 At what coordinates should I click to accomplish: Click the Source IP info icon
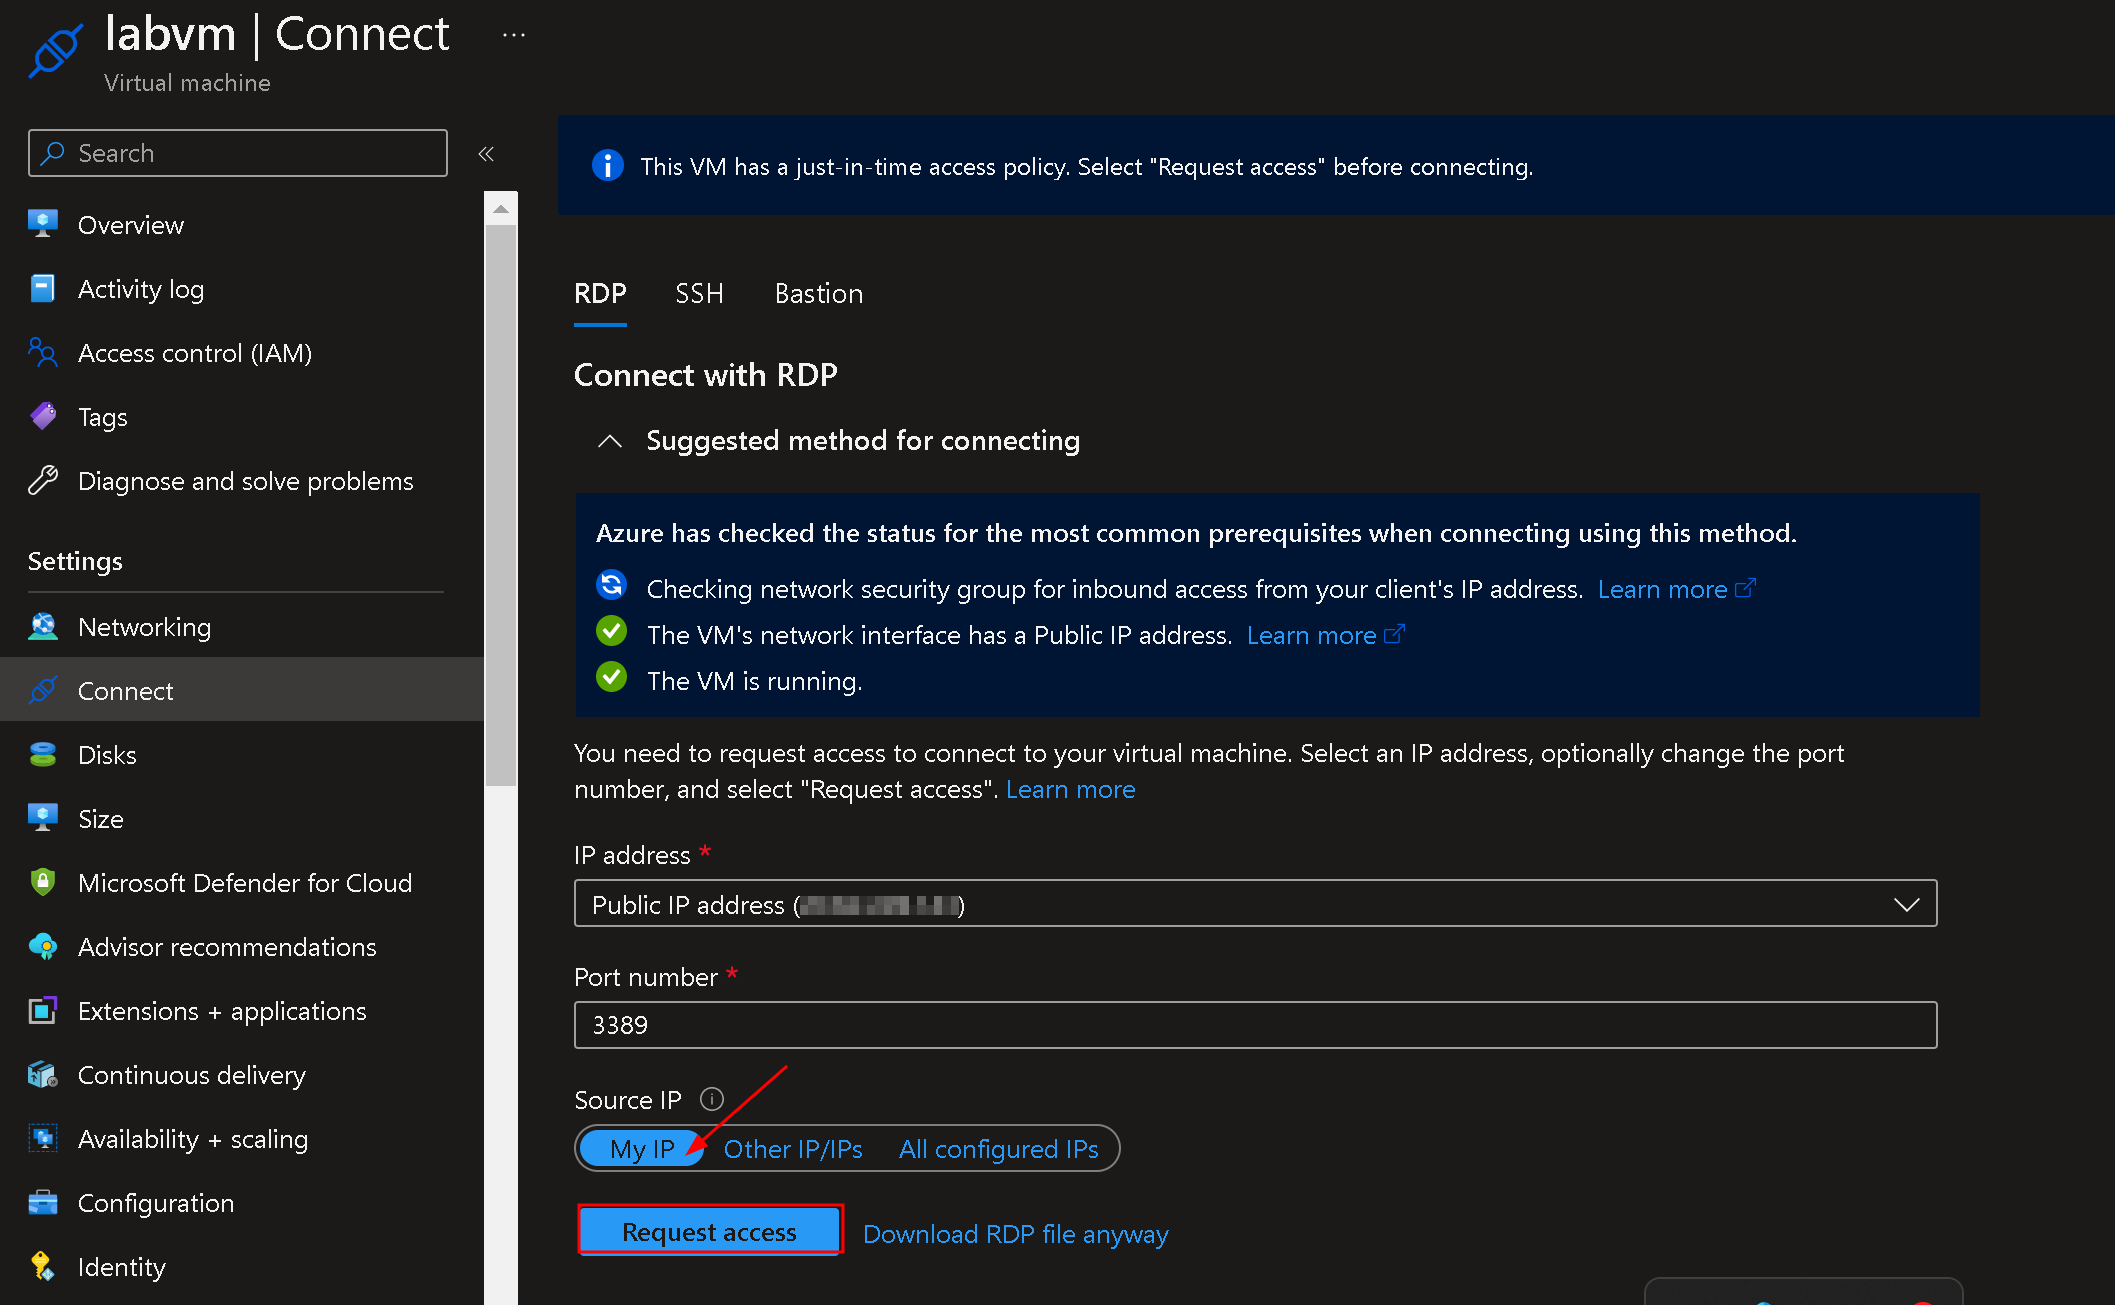pos(711,1099)
